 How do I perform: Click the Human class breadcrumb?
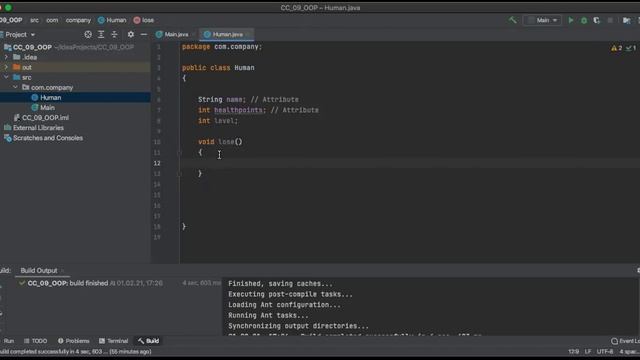pos(112,20)
